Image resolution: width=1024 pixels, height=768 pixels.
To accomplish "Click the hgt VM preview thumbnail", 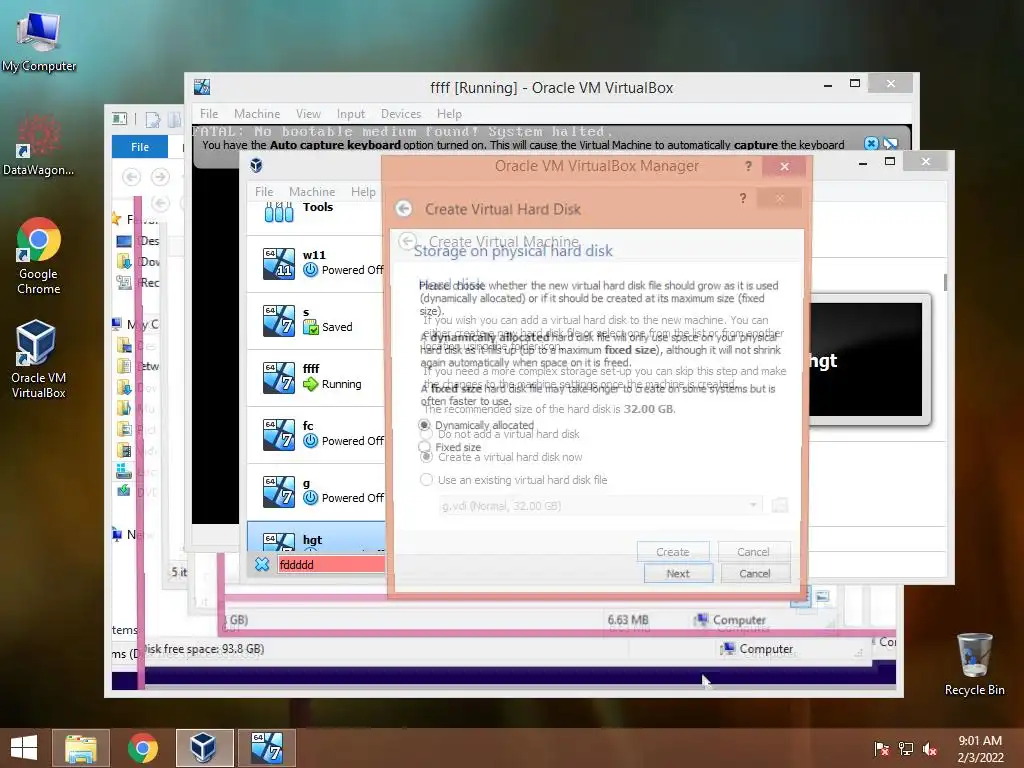I will (866, 359).
